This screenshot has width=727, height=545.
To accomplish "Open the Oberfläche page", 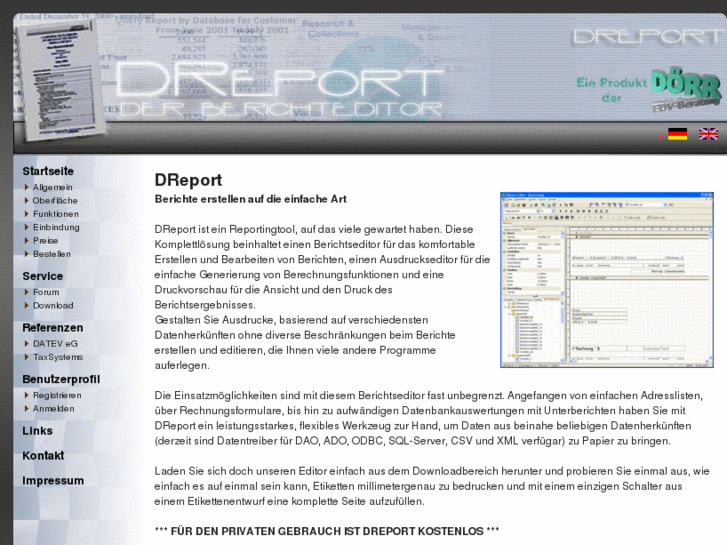I will 55,201.
